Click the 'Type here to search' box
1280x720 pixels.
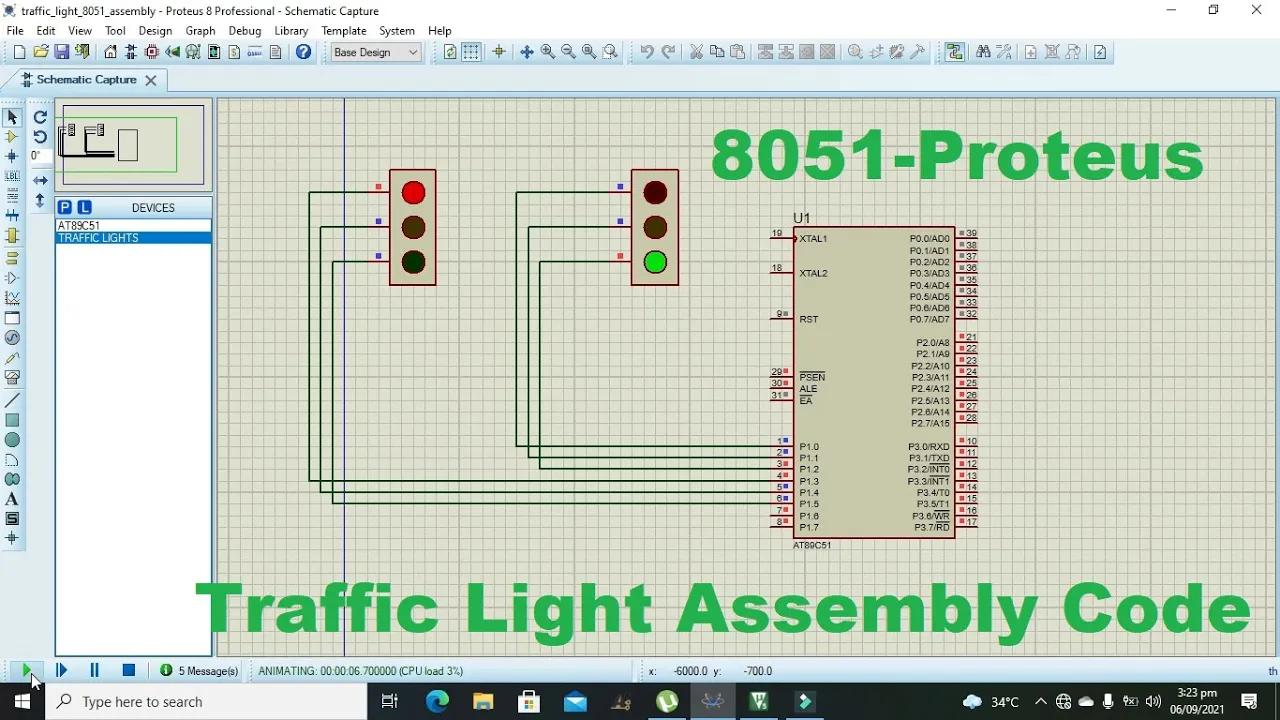(206, 702)
